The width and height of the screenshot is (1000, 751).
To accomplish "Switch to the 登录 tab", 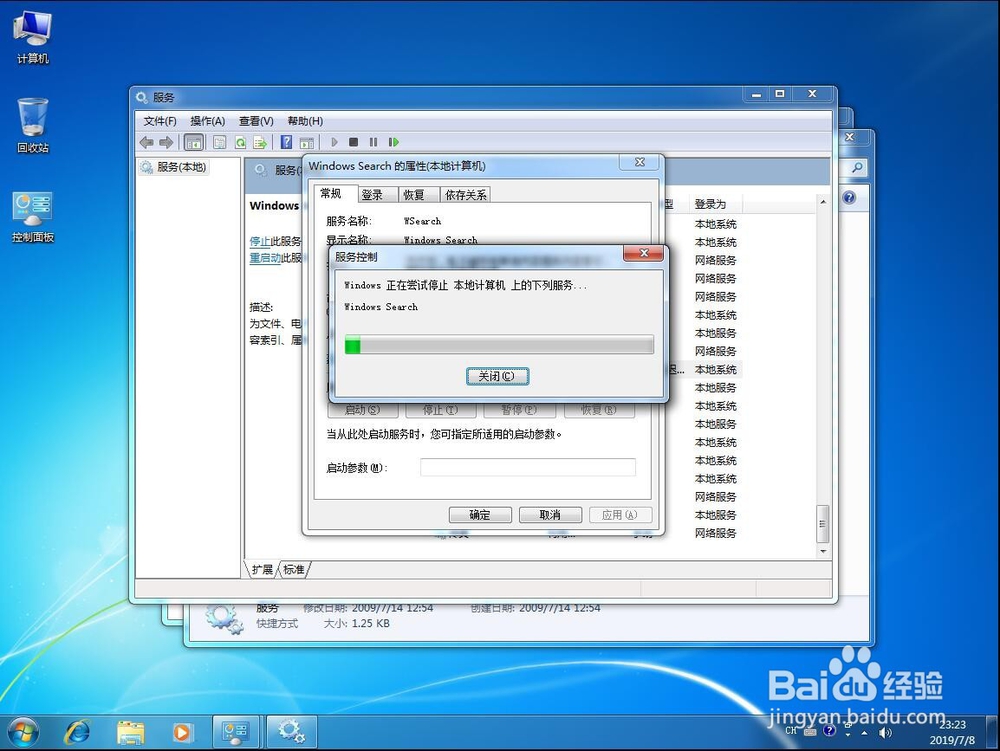I will pos(372,194).
